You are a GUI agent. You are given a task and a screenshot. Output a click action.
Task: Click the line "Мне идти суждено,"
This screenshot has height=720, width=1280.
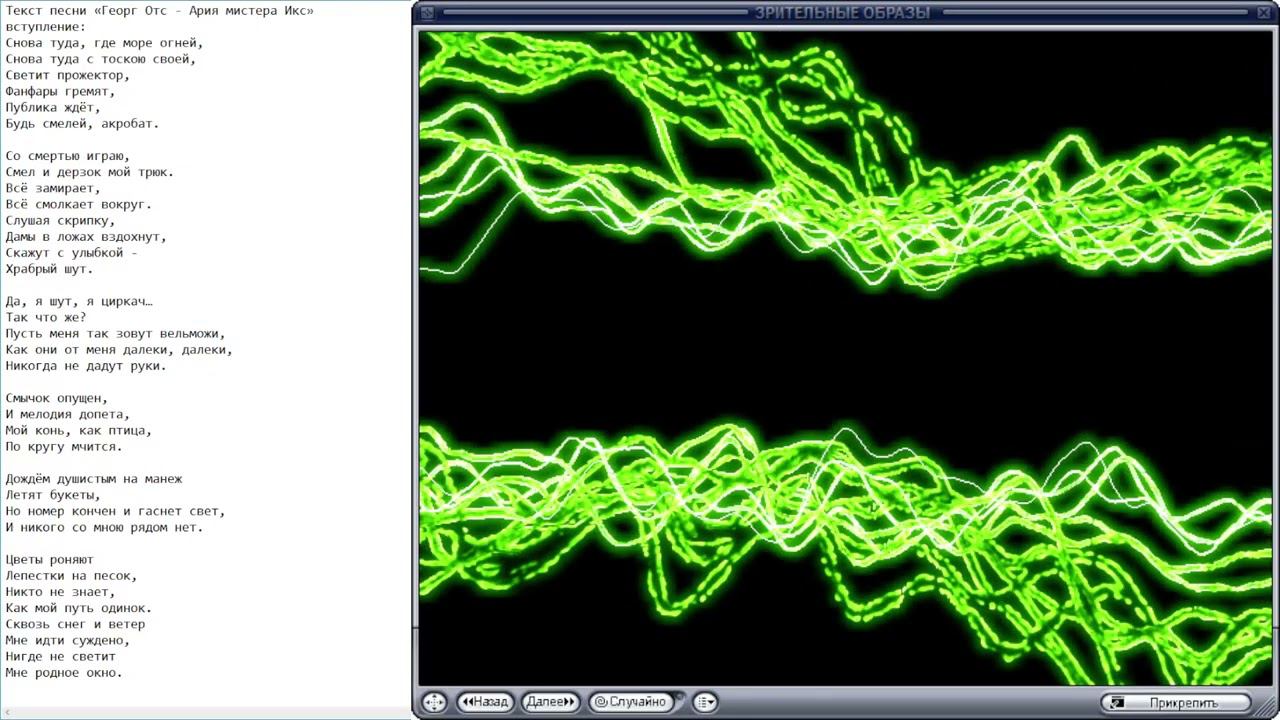click(68, 640)
